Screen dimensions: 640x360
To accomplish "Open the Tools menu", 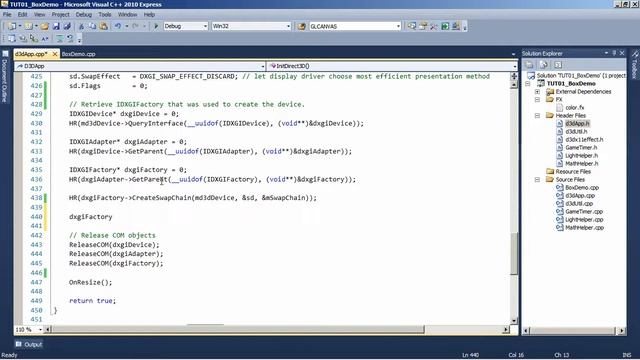I will coord(105,14).
